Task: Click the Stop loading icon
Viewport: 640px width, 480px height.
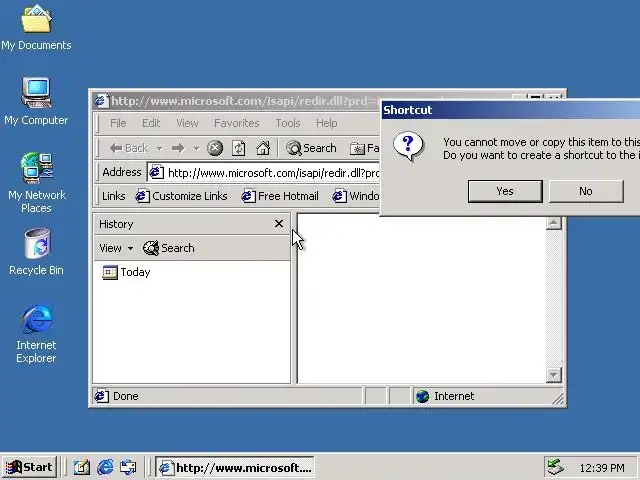Action: [x=215, y=148]
